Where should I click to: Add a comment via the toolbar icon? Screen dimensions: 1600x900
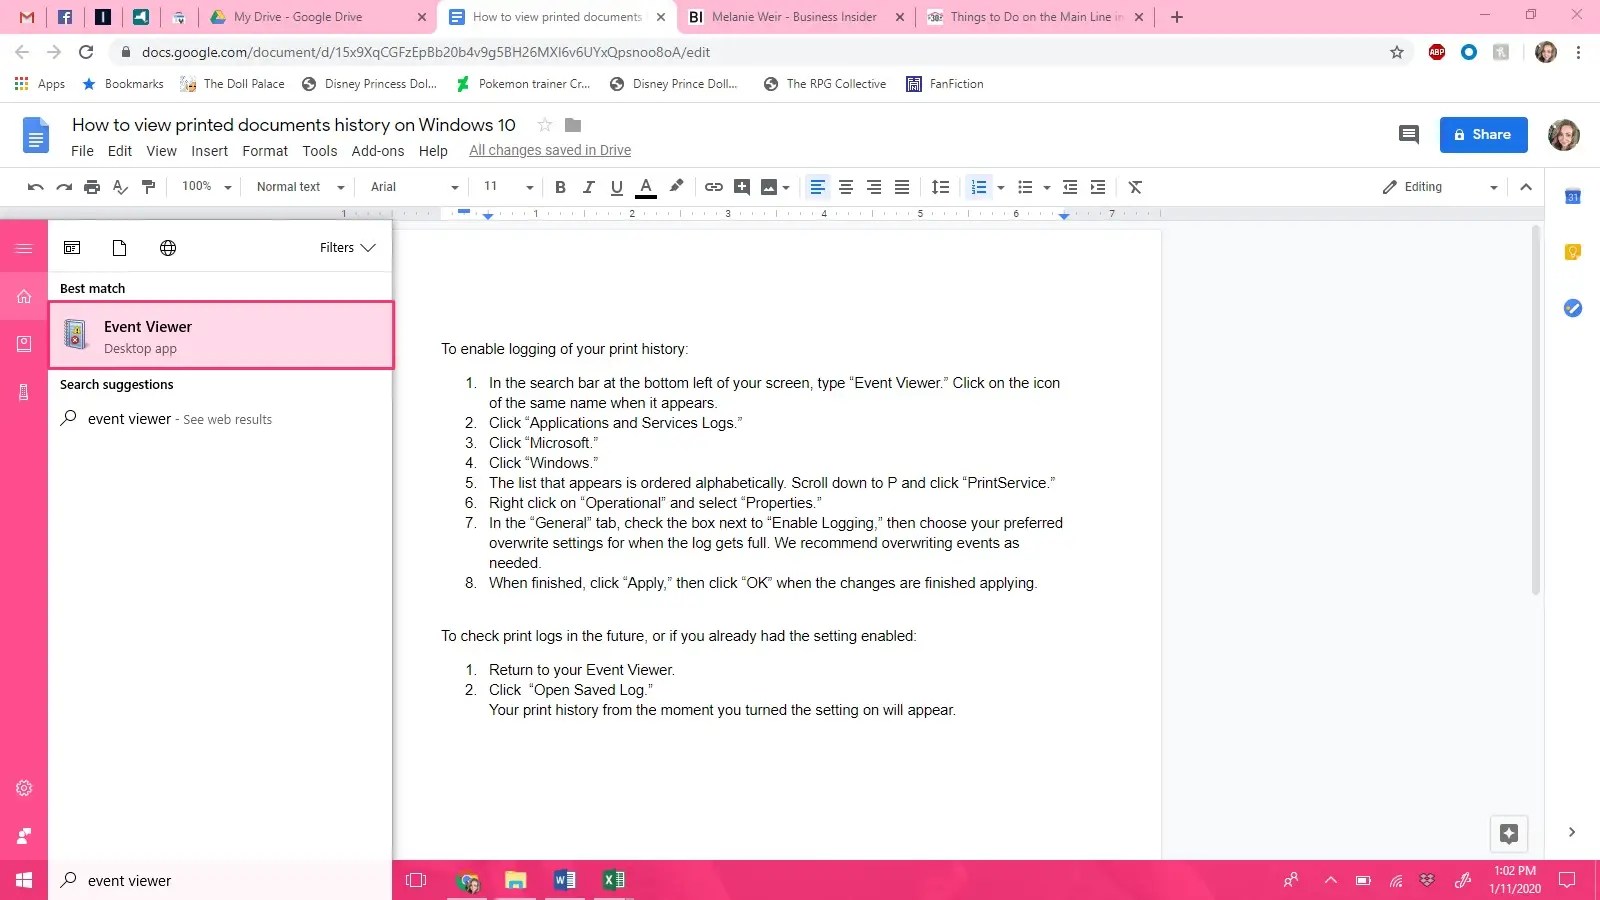[742, 187]
